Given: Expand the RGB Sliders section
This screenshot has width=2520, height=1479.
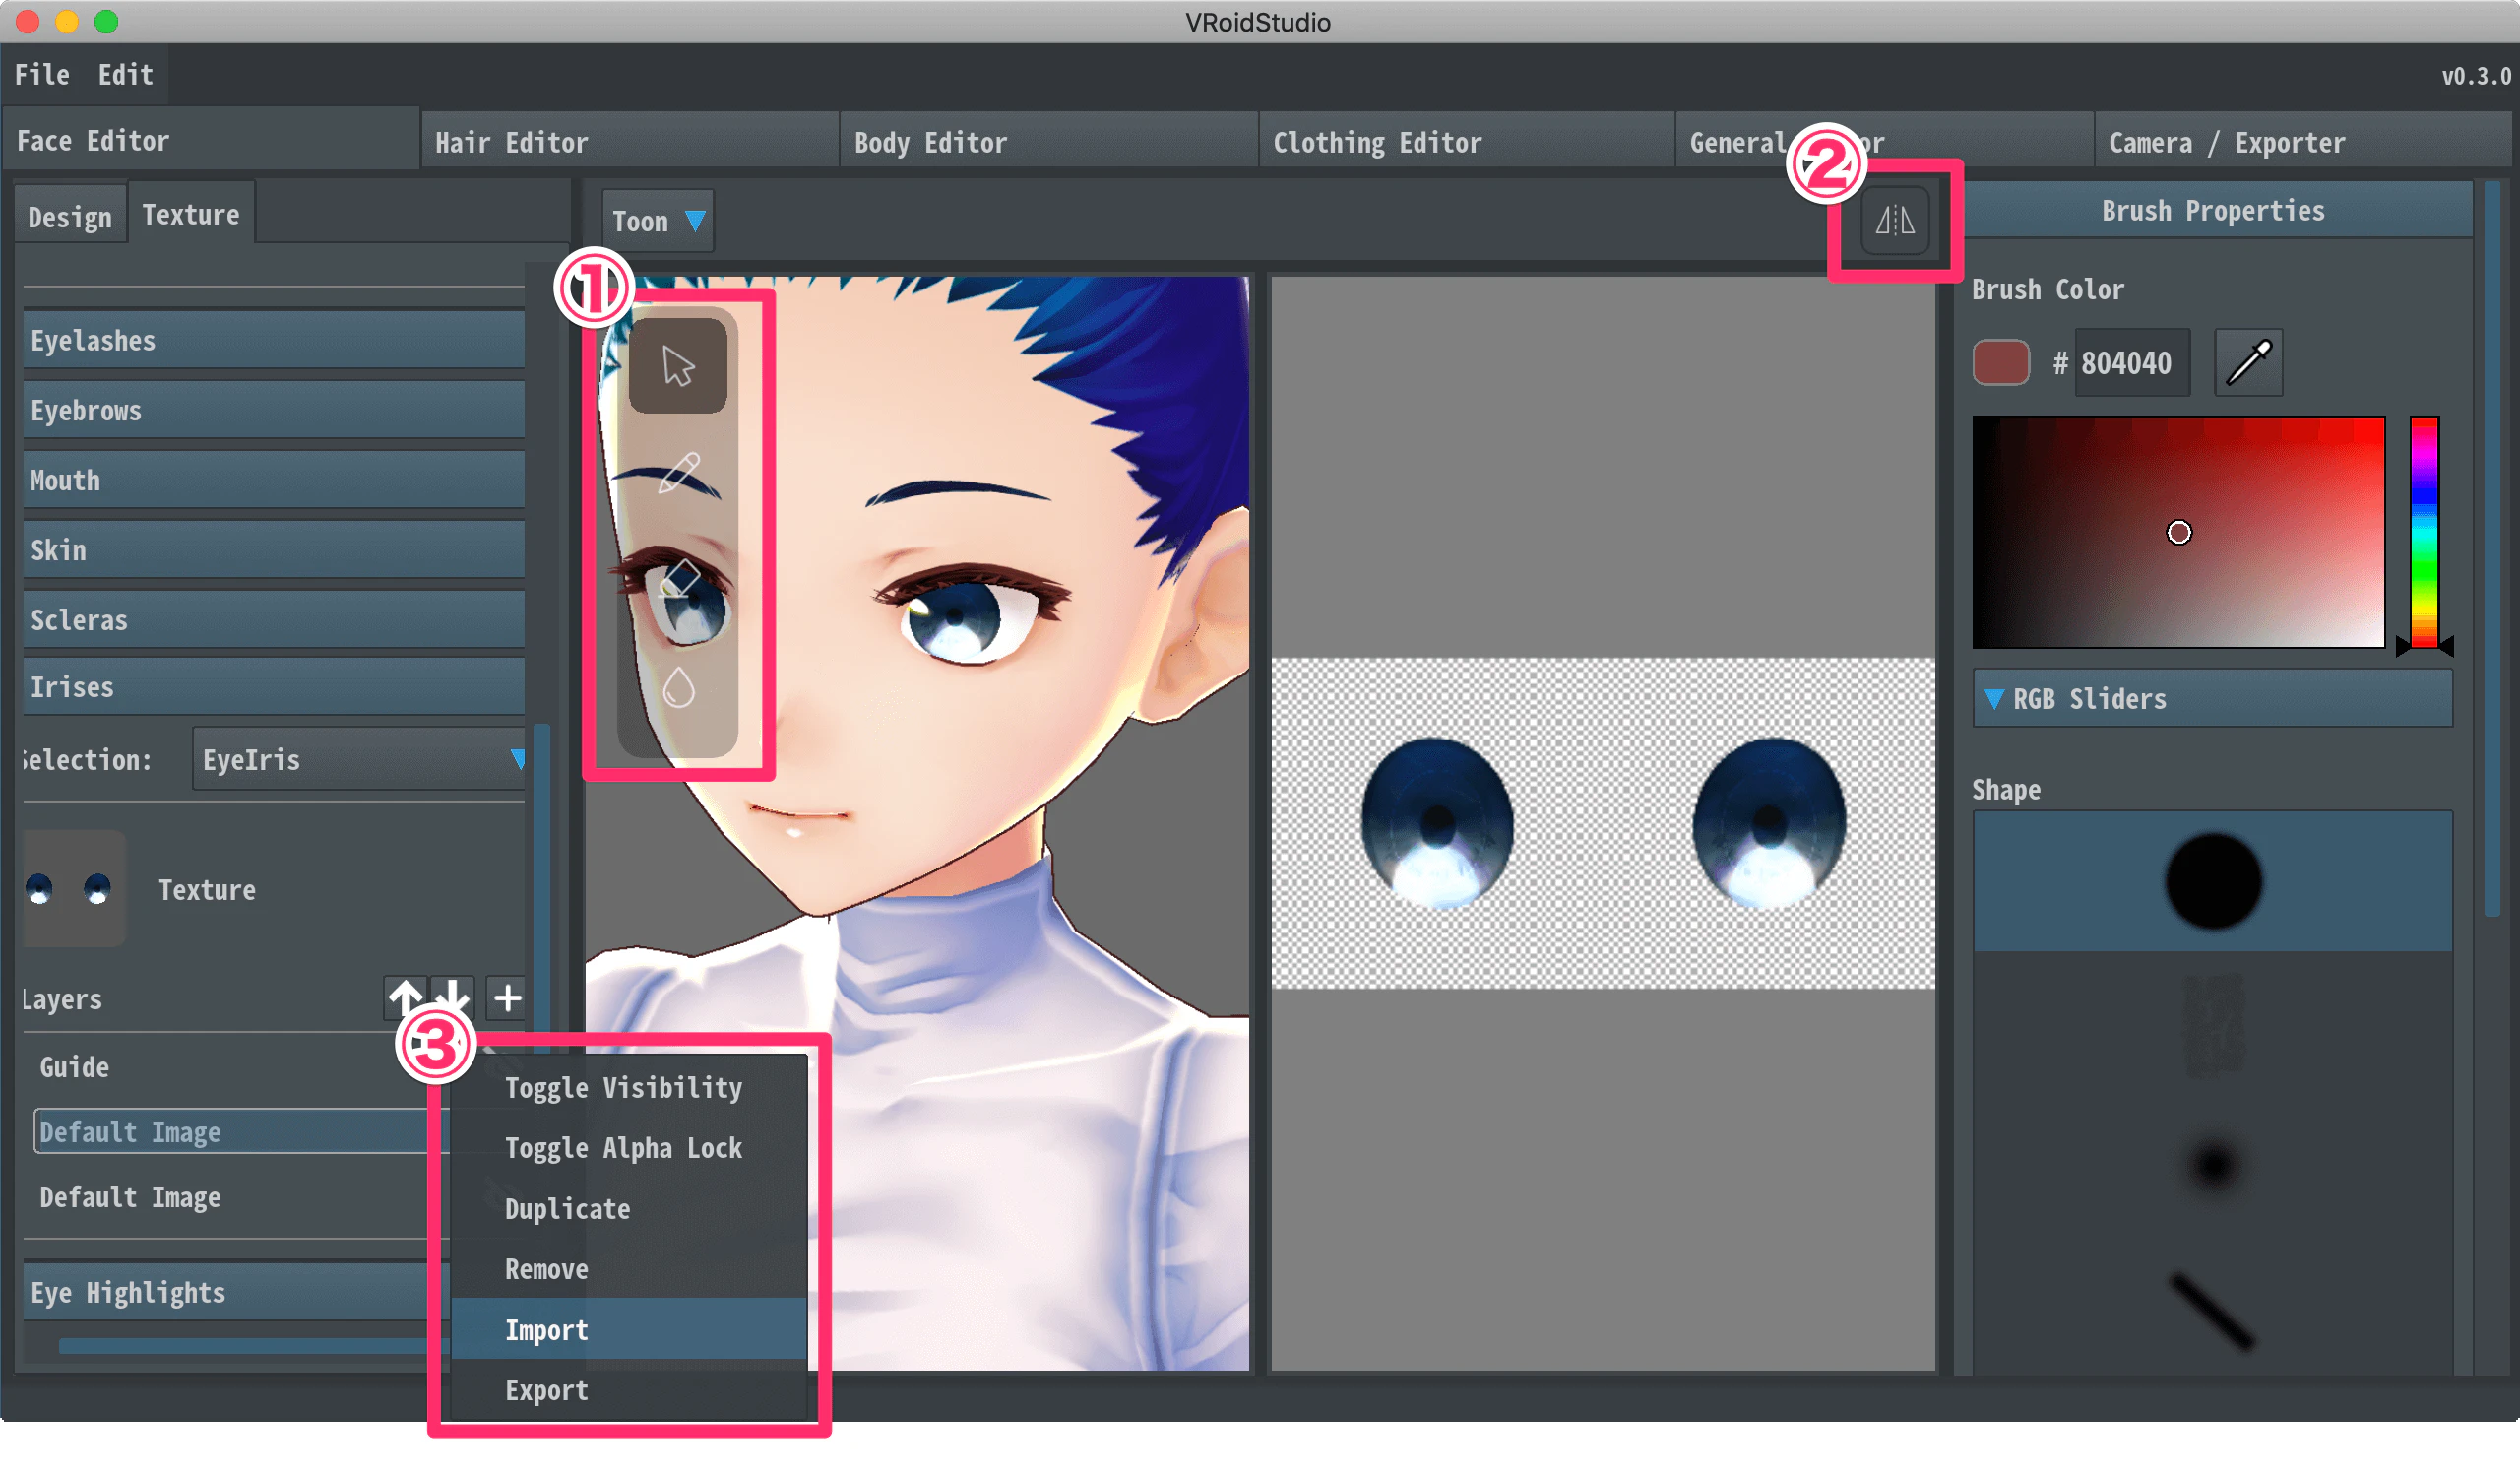Looking at the screenshot, I should (x=2212, y=699).
